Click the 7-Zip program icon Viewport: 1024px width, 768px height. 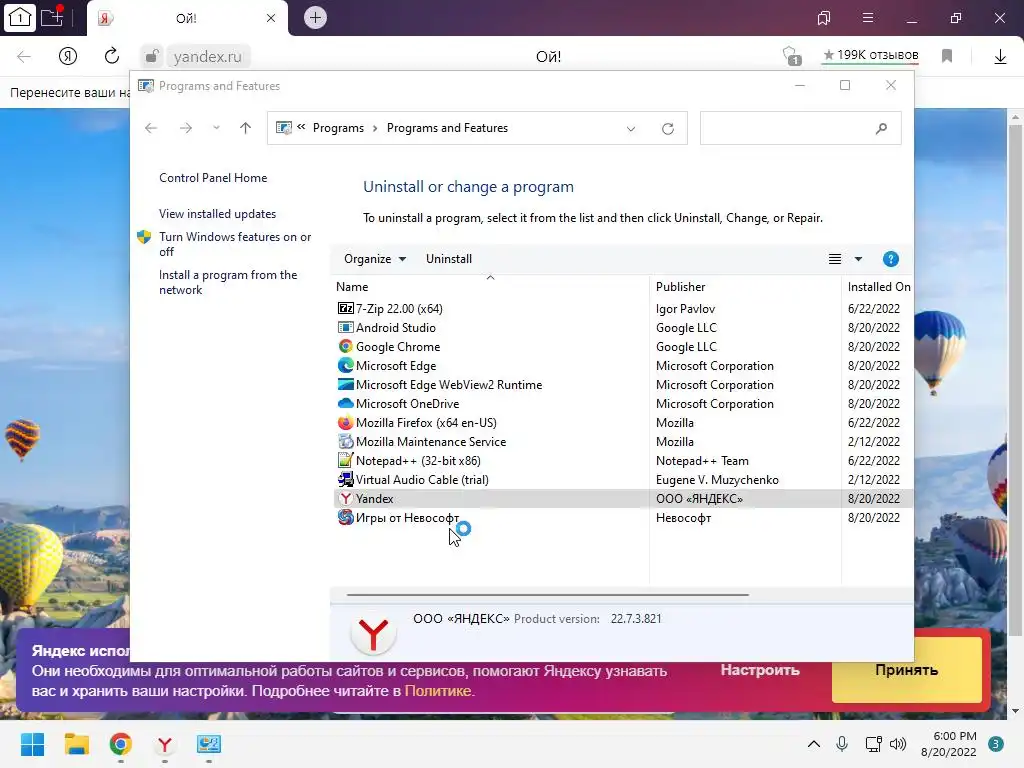(x=345, y=308)
